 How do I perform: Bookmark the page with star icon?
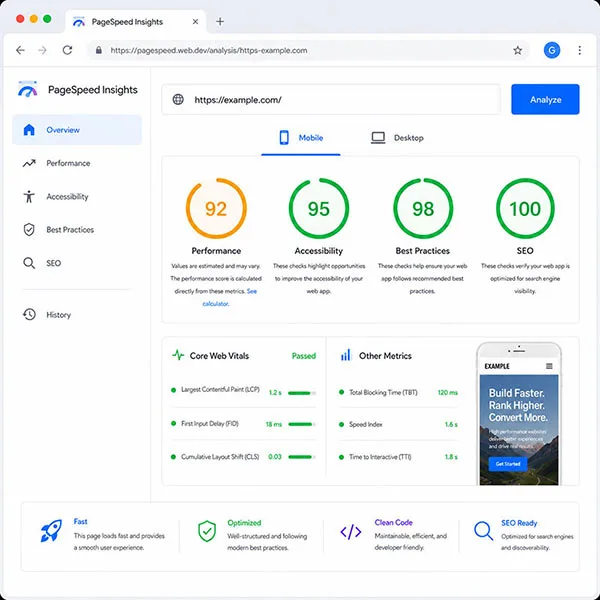(517, 50)
